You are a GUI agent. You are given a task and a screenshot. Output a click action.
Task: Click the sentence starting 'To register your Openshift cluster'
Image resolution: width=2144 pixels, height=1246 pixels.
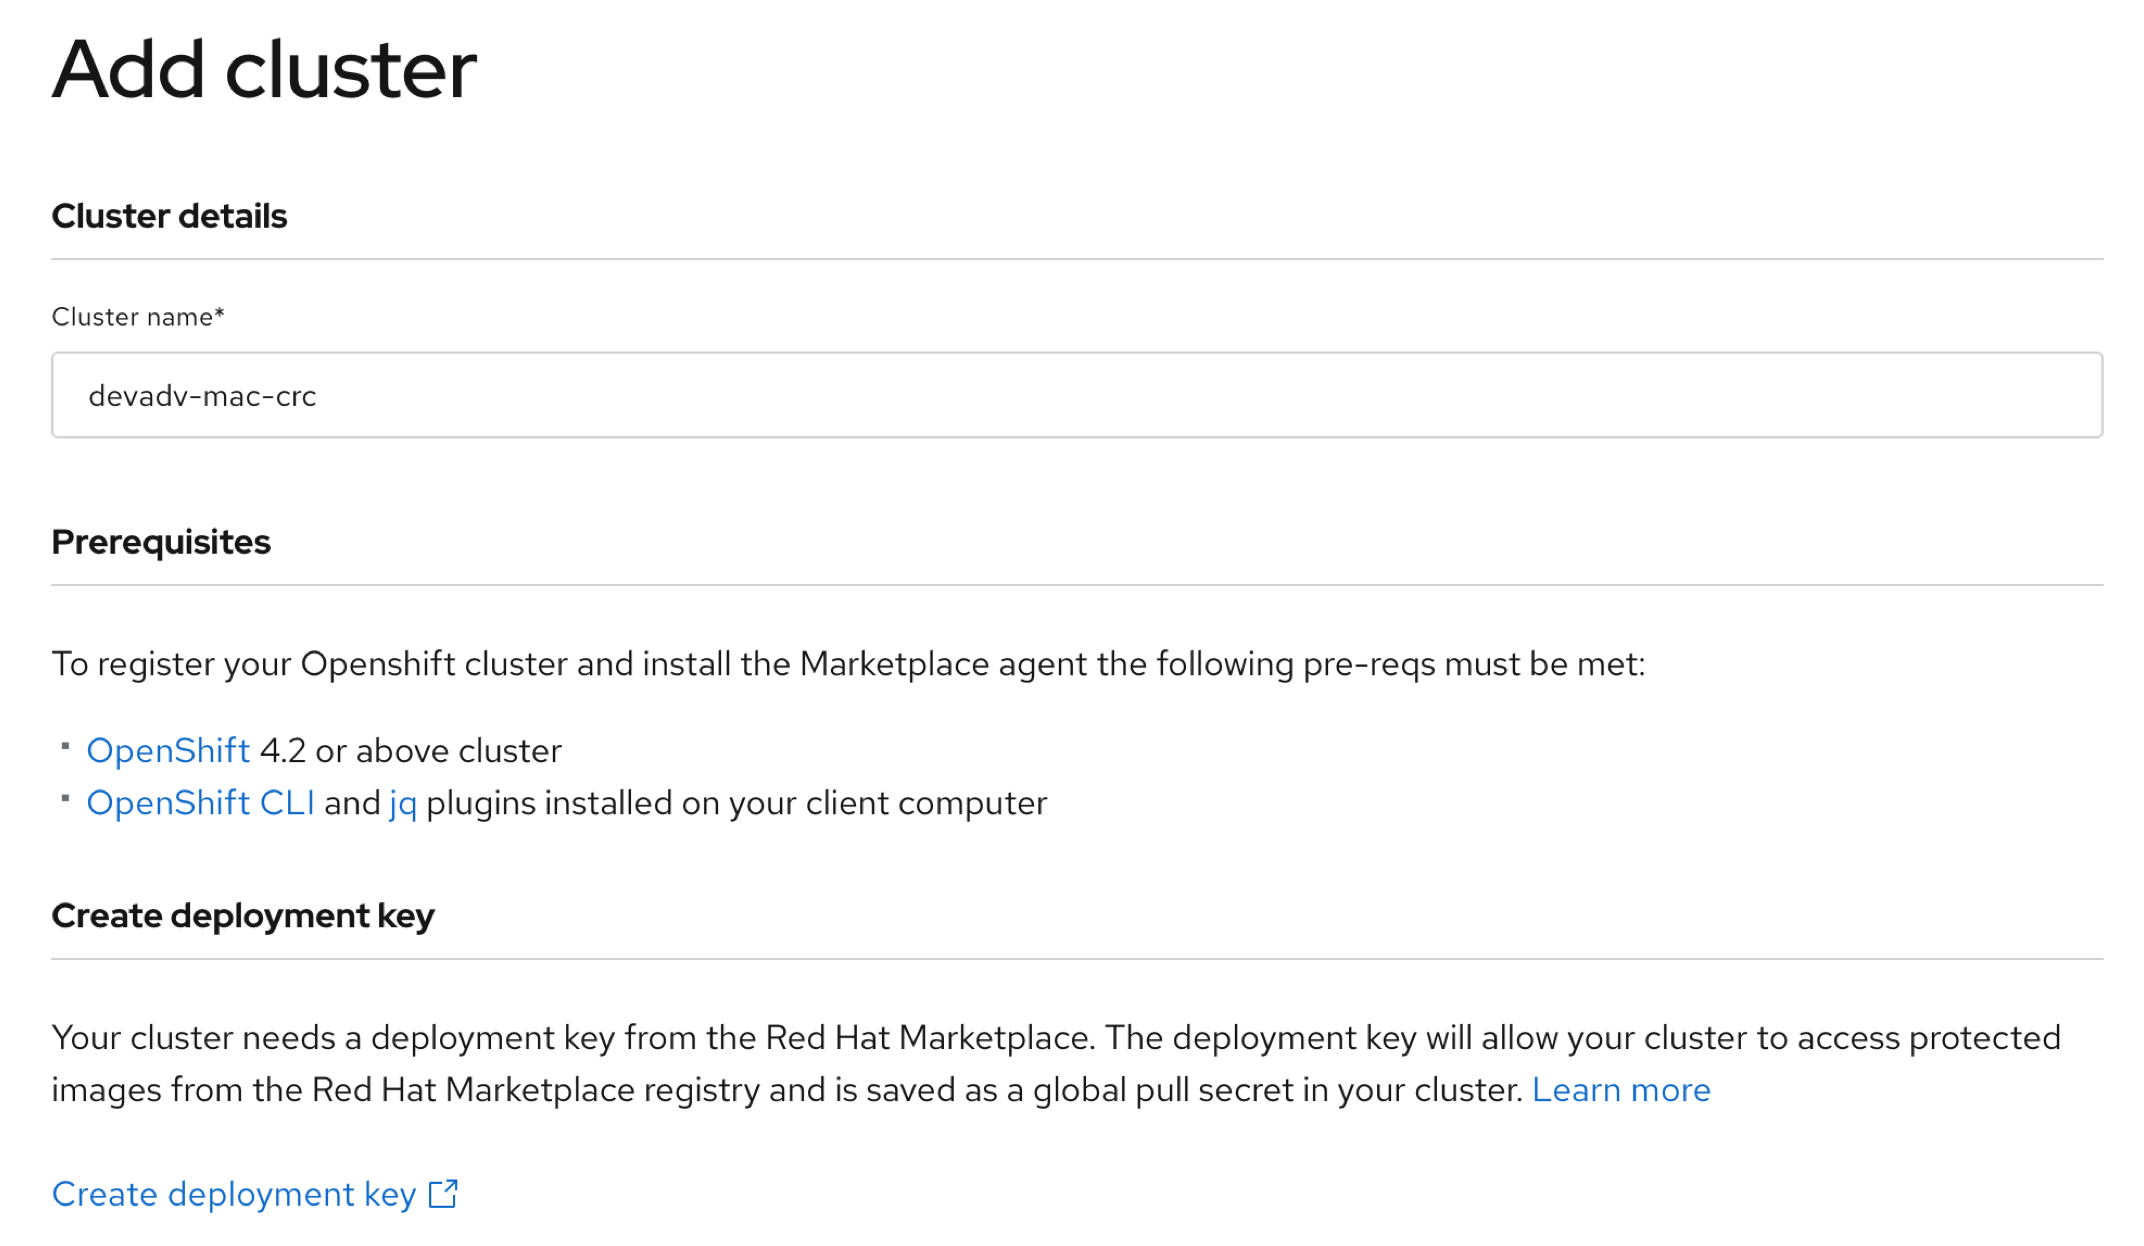848,664
